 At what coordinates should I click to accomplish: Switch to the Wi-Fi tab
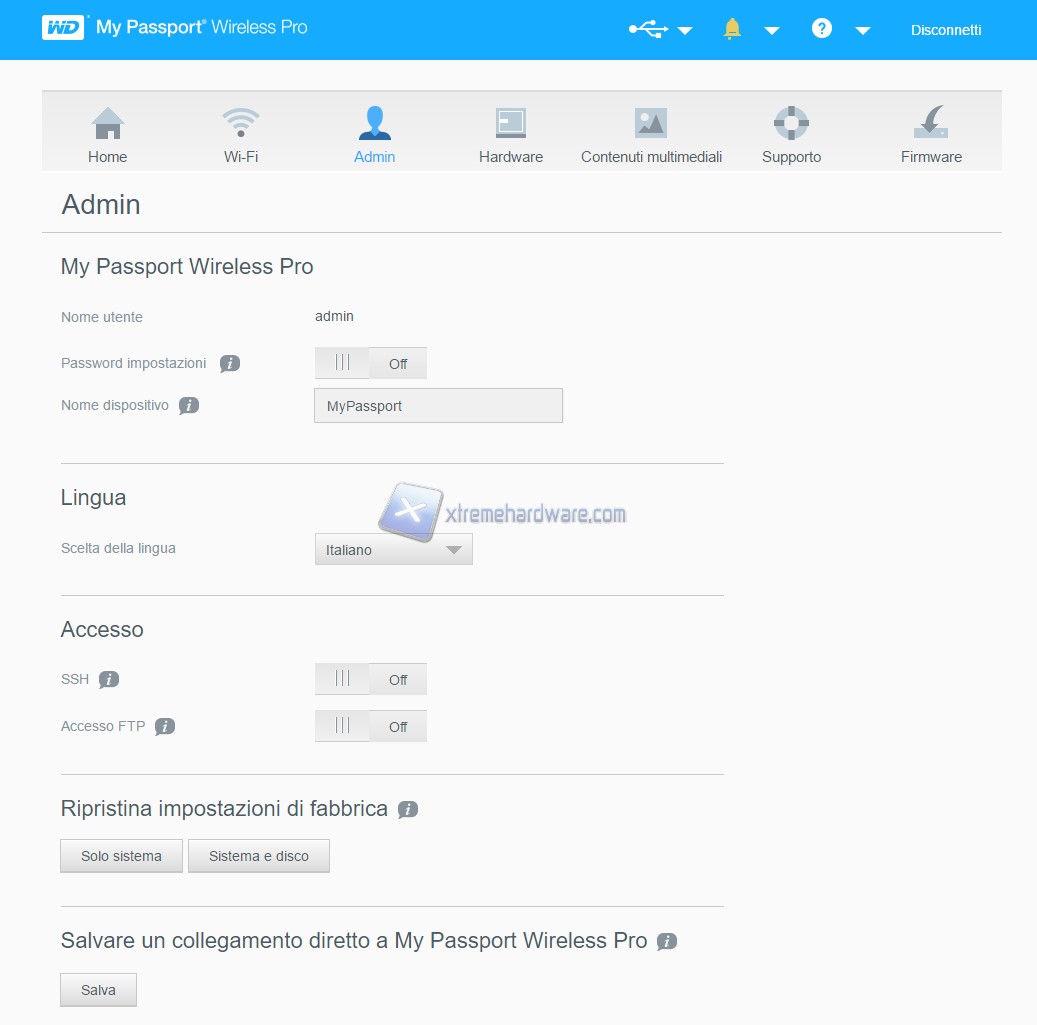pos(241,135)
